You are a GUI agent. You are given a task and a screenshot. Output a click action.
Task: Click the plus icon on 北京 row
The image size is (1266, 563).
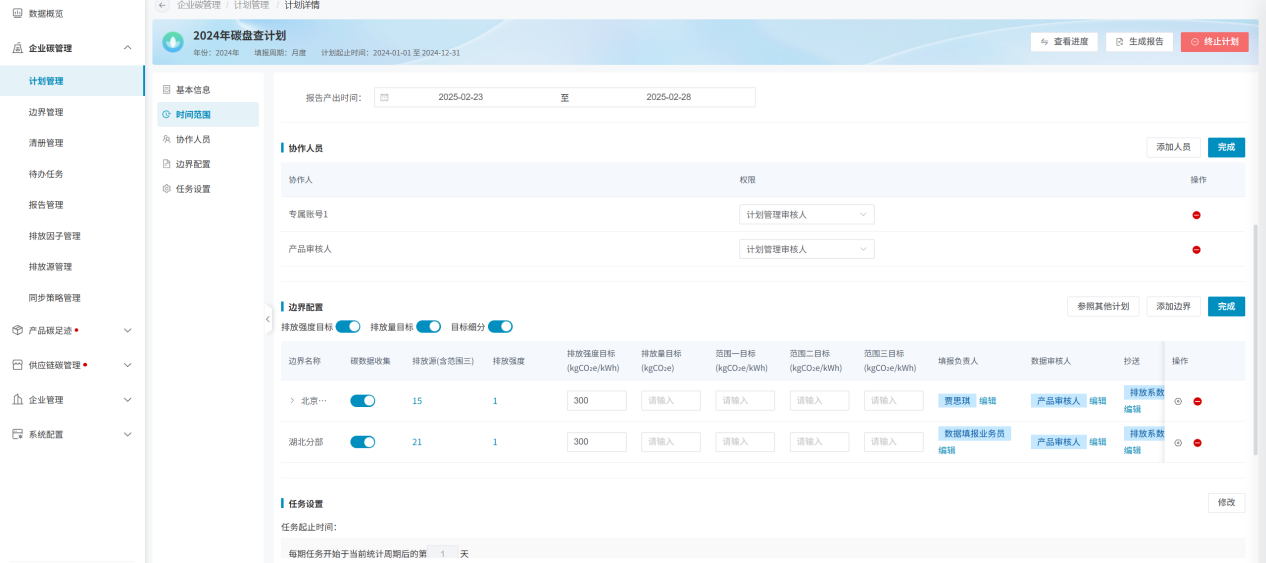[1178, 401]
